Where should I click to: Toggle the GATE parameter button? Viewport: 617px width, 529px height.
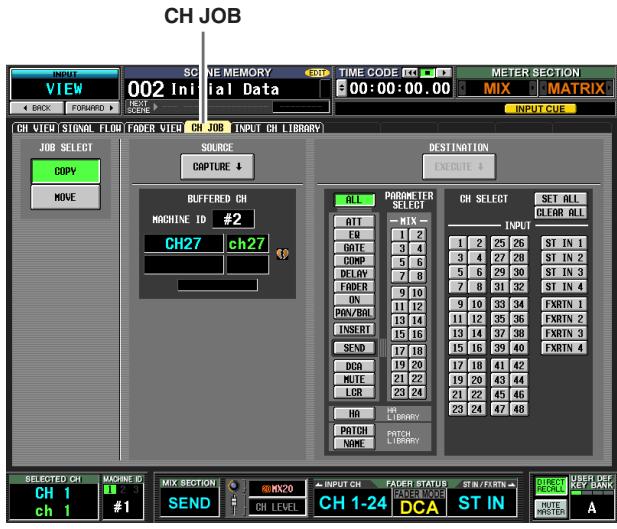pos(354,248)
